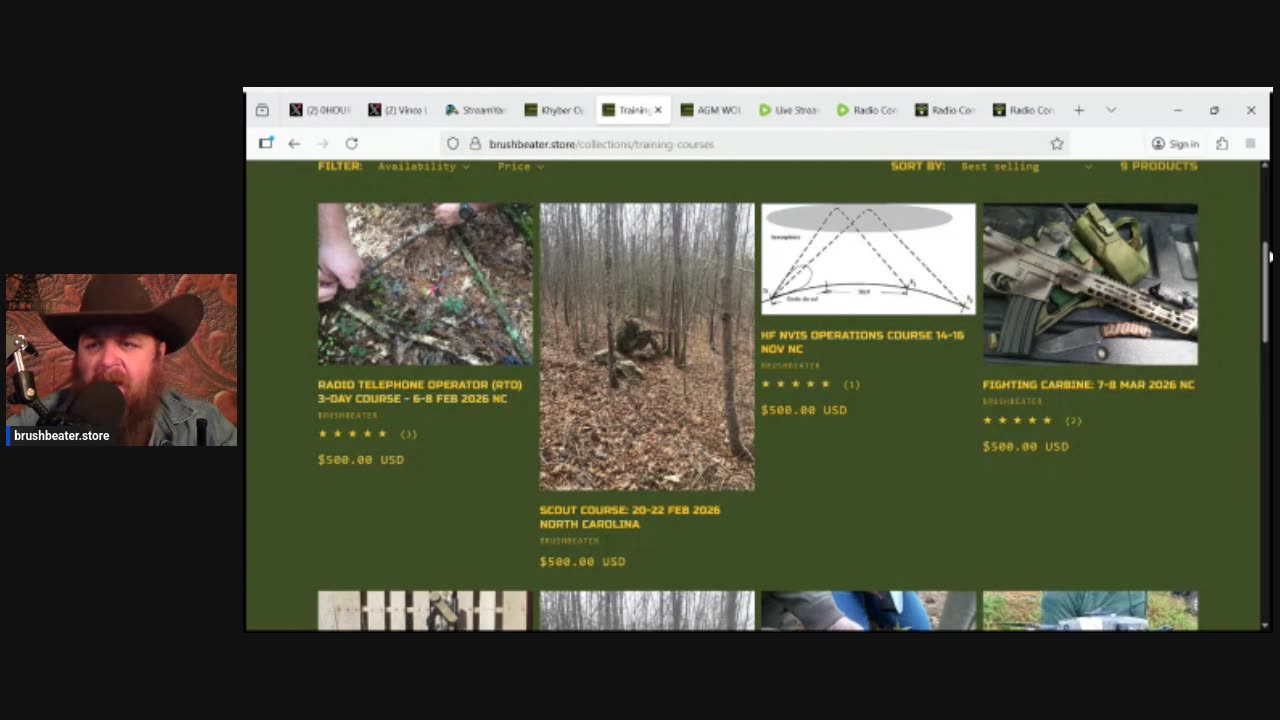Click the page vertical scrollbar thumb
This screenshot has height=720, width=1280.
(1265, 292)
